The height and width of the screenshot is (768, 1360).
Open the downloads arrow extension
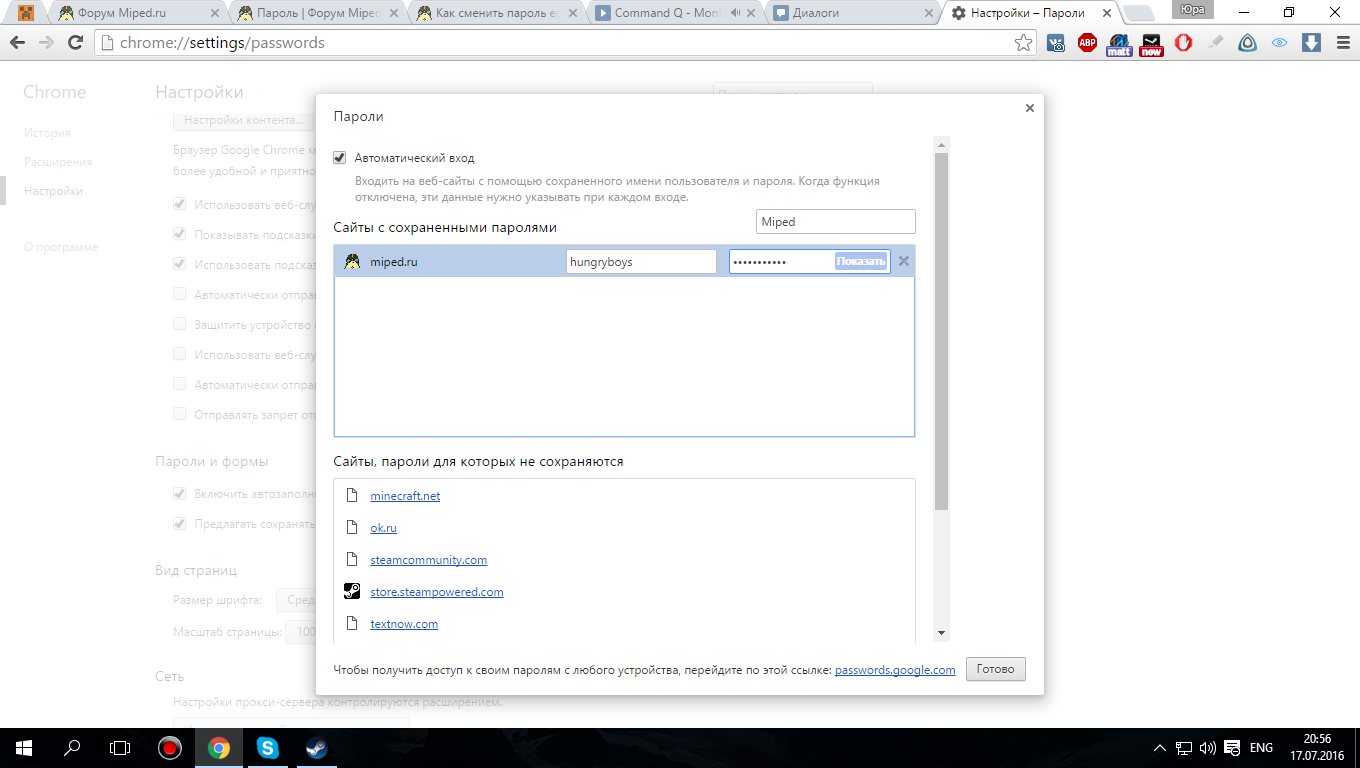click(1311, 43)
